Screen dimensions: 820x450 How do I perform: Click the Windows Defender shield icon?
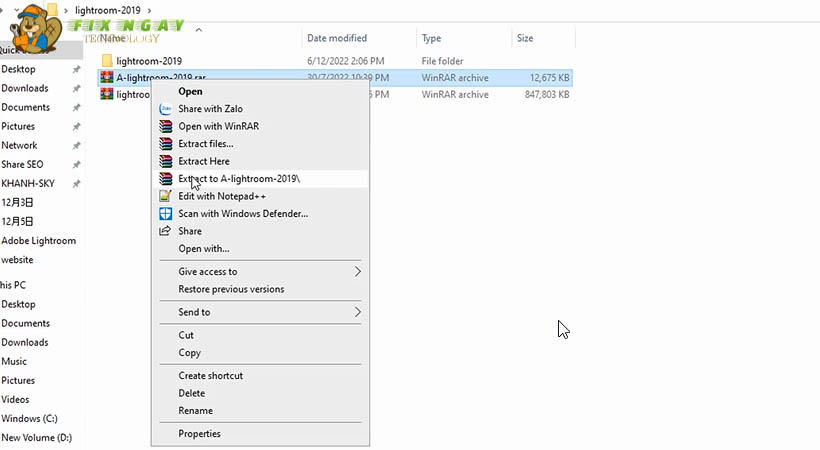click(x=166, y=214)
